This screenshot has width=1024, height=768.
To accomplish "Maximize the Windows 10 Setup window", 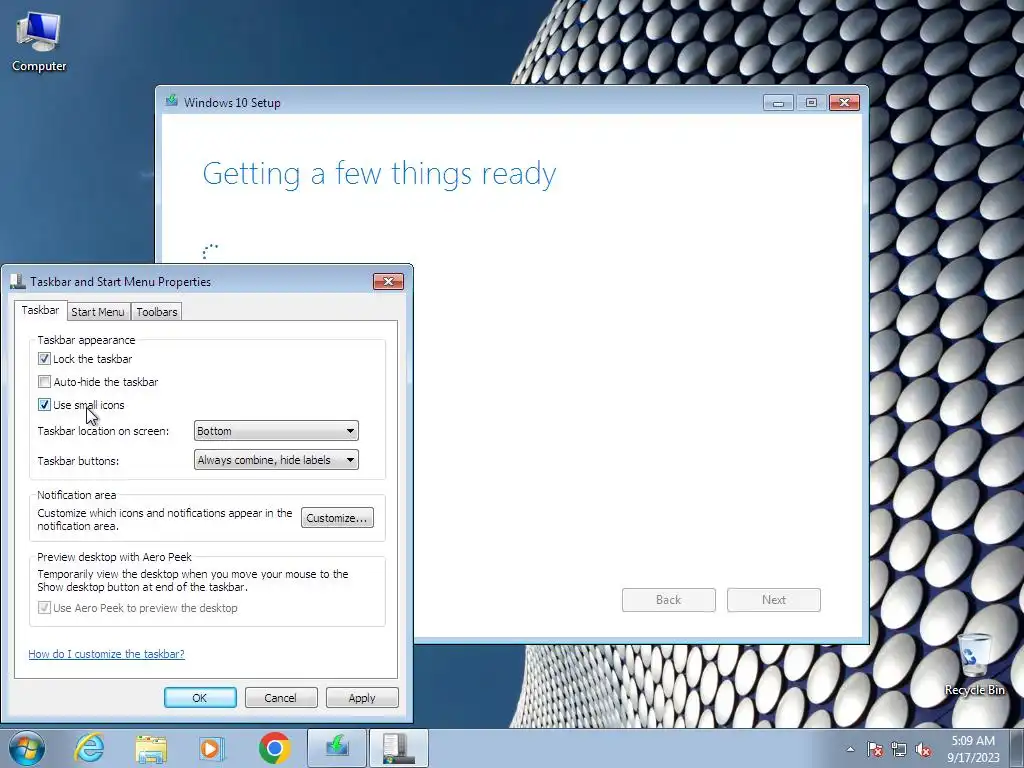I will pyautogui.click(x=811, y=103).
